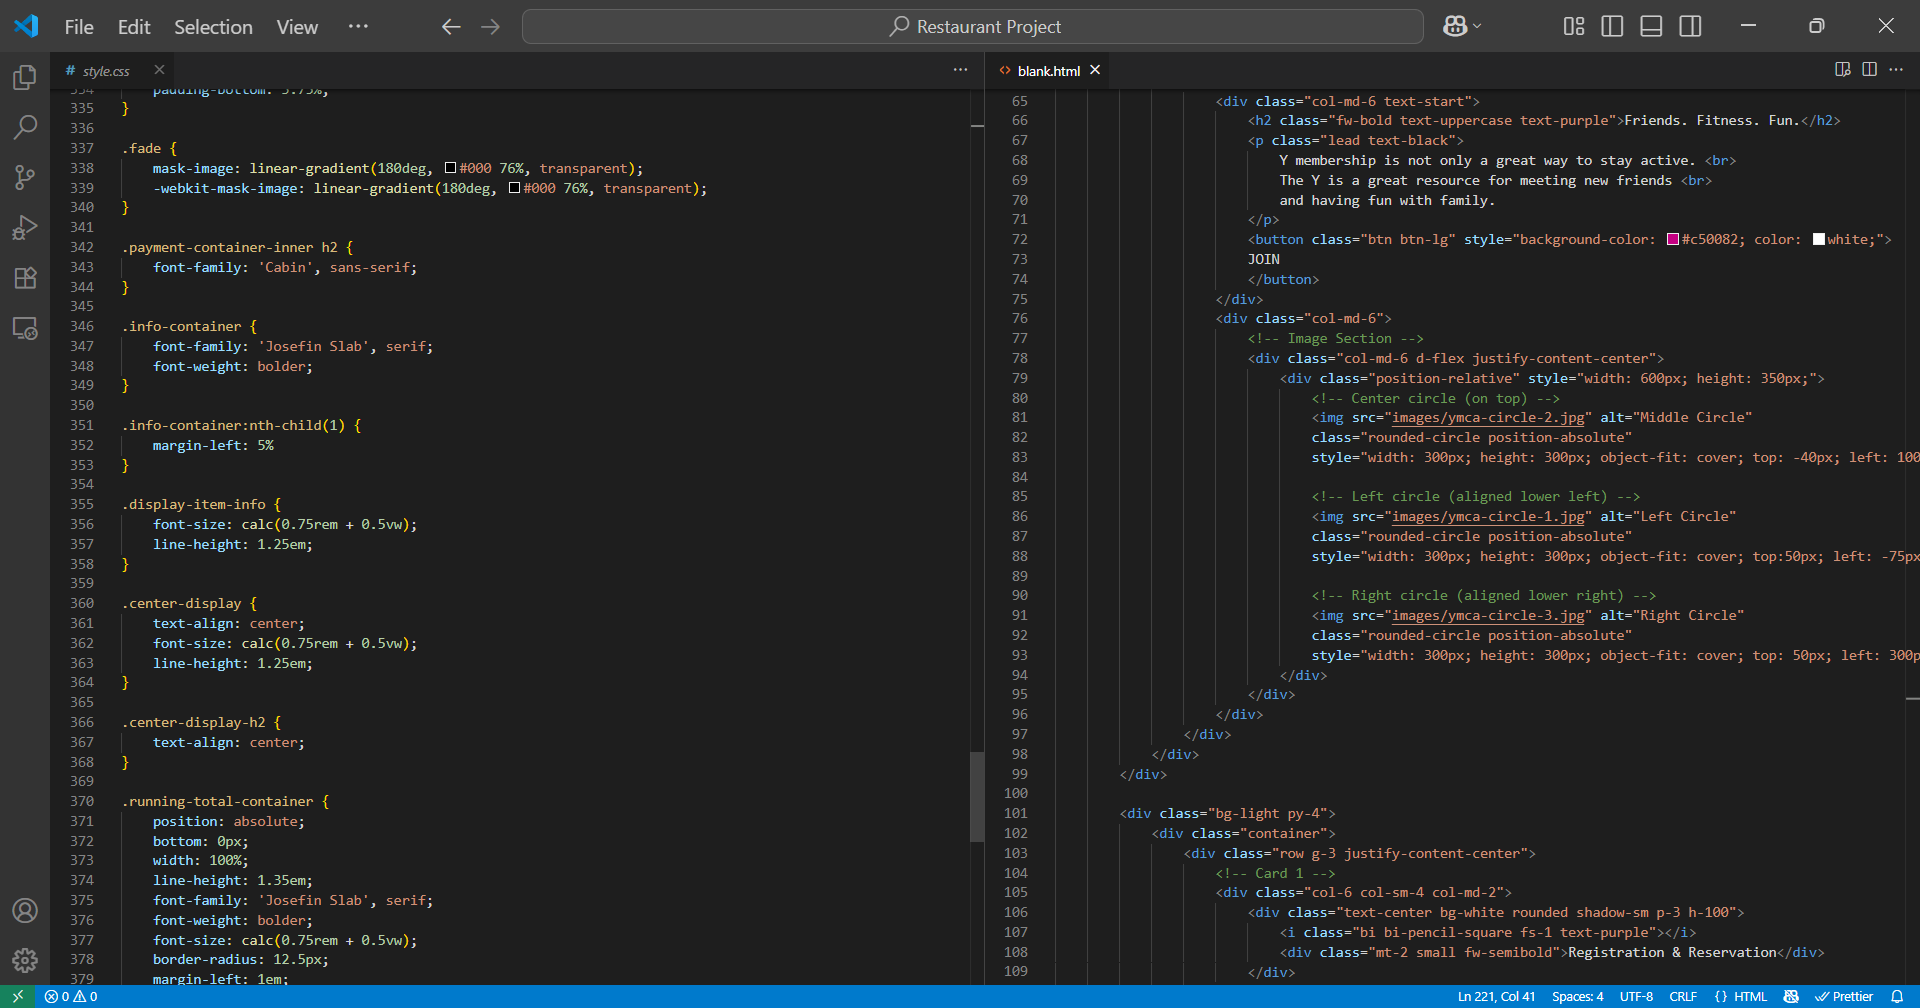Open the Manage settings gear
This screenshot has height=1008, width=1920.
click(25, 961)
